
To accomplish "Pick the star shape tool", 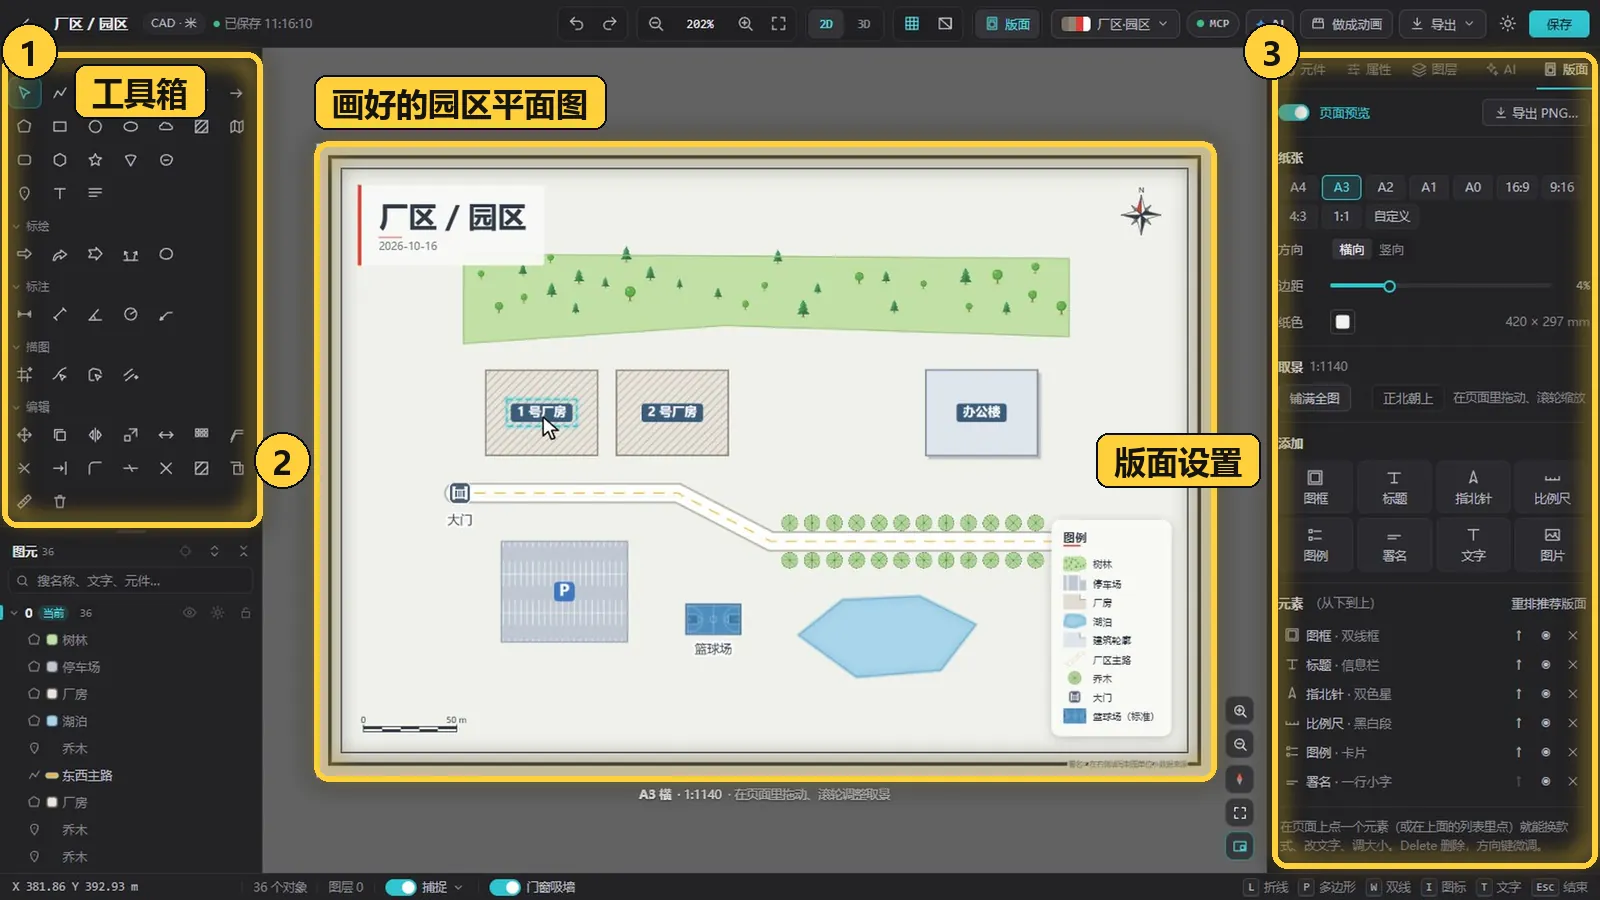I will coord(95,160).
